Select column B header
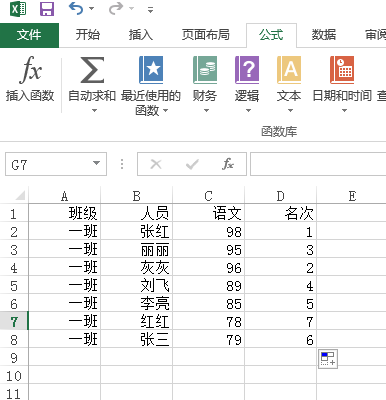The height and width of the screenshot is (400, 386). [137, 196]
